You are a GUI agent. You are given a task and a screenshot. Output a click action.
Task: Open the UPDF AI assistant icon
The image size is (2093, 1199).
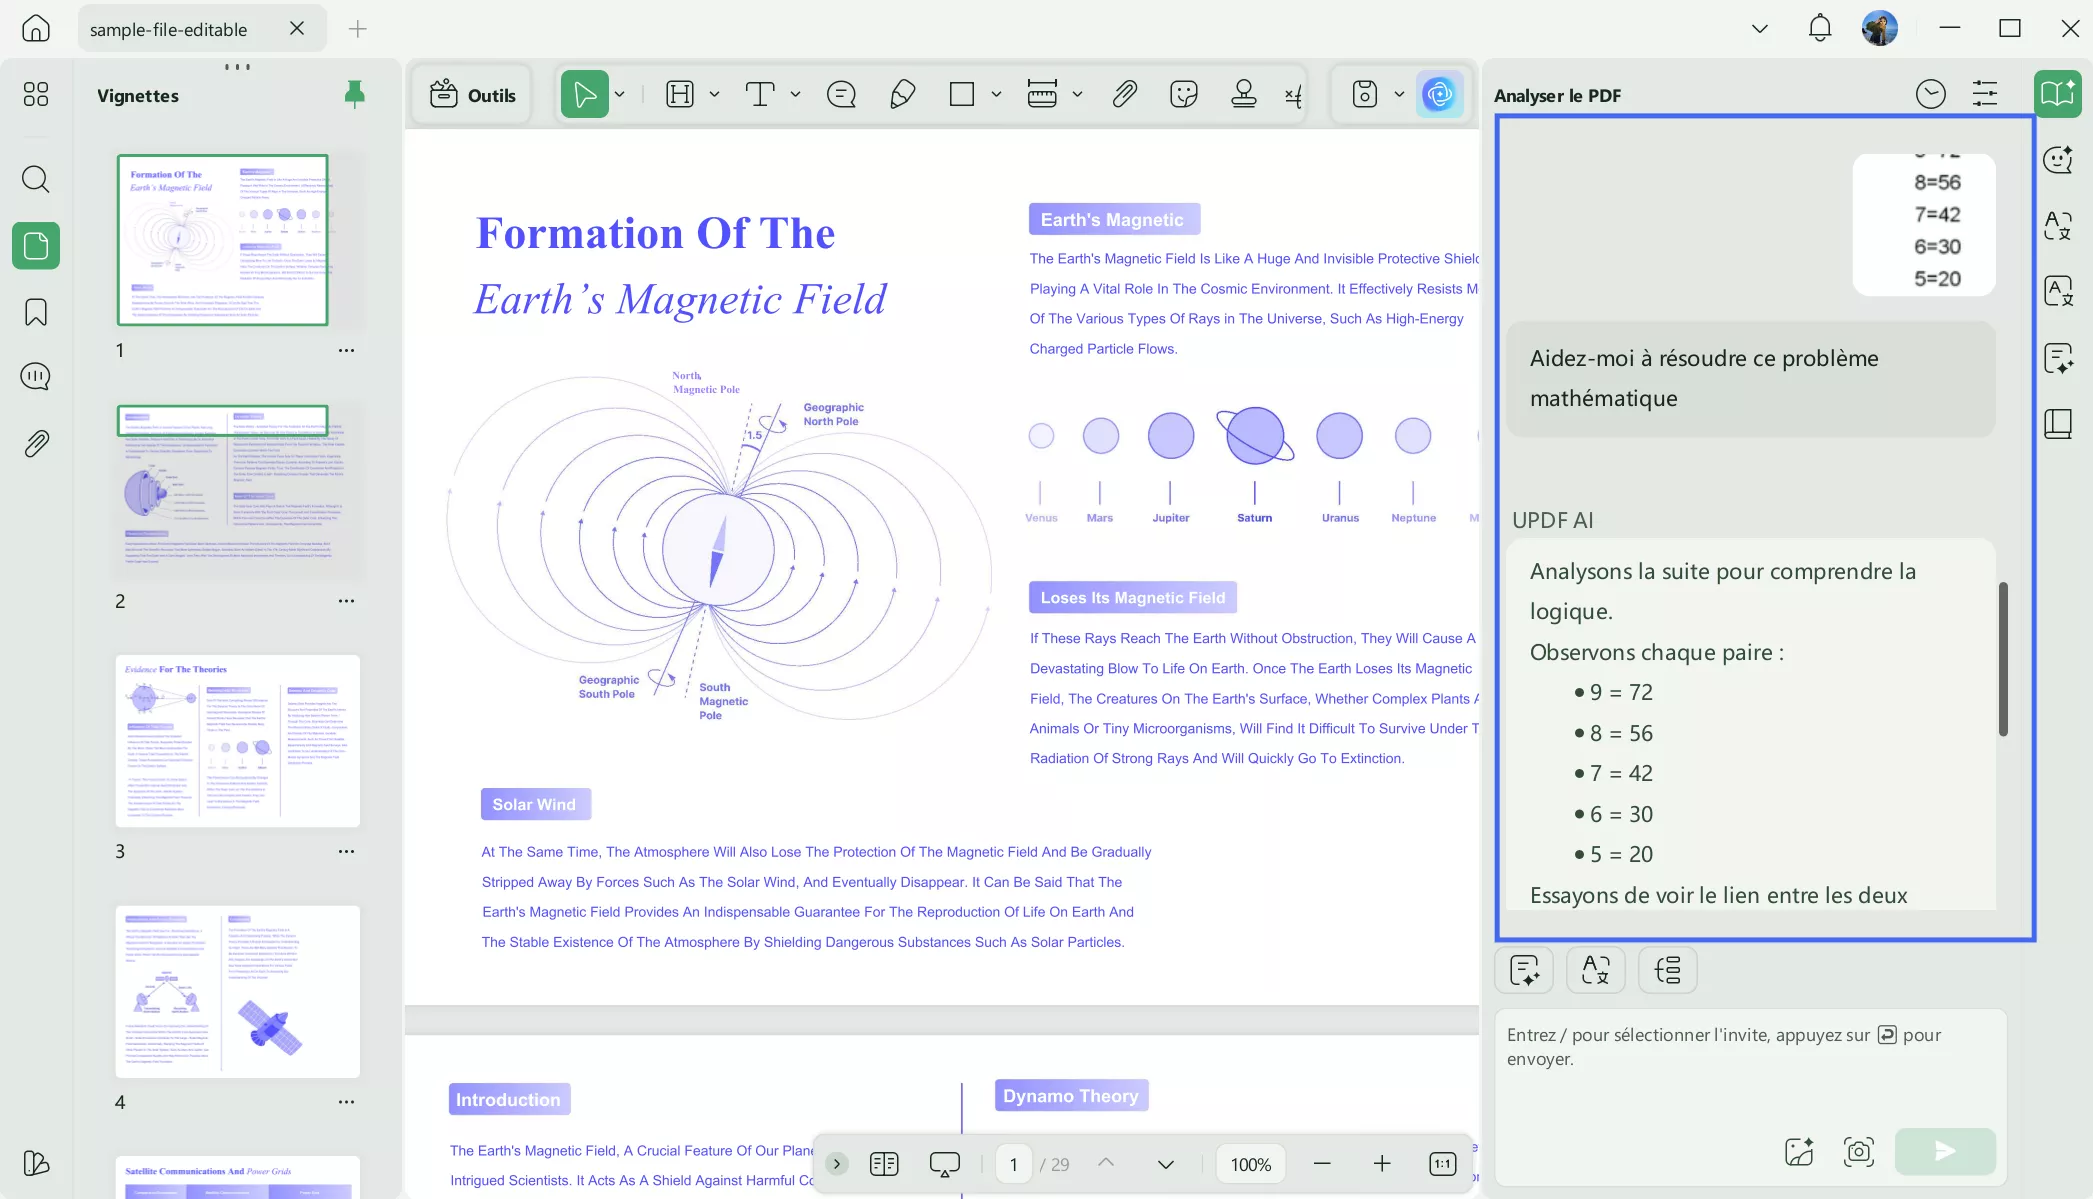coord(1439,95)
